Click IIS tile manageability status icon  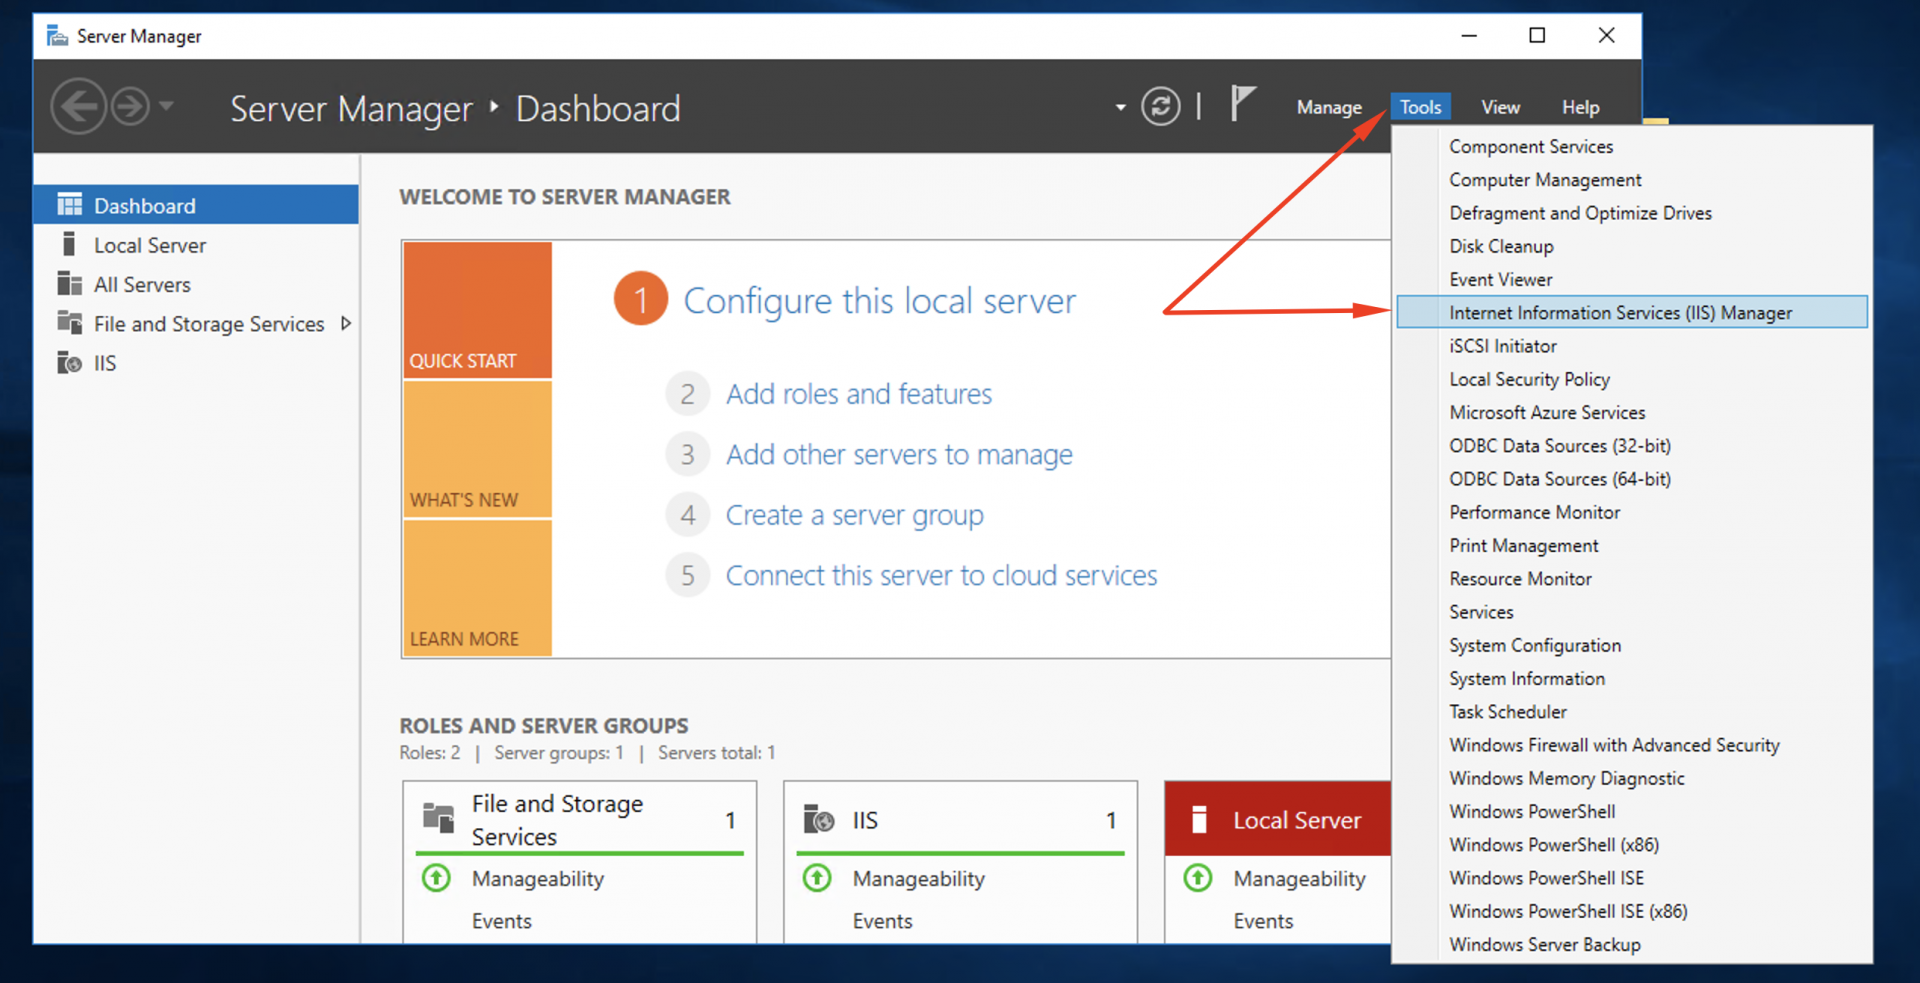tap(817, 878)
